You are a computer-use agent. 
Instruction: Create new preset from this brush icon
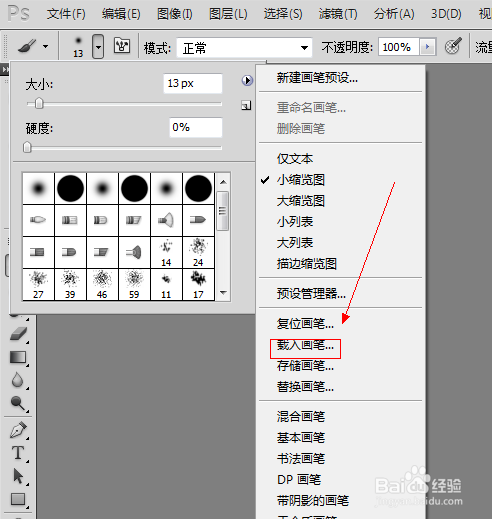pos(246,106)
